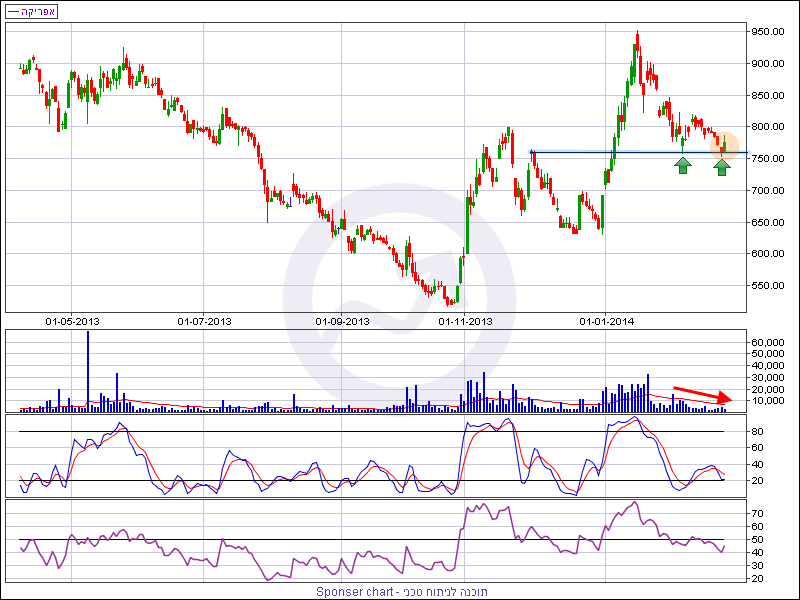This screenshot has height=600, width=800.
Task: Click the left green up arrow marker
Action: pyautogui.click(x=683, y=165)
